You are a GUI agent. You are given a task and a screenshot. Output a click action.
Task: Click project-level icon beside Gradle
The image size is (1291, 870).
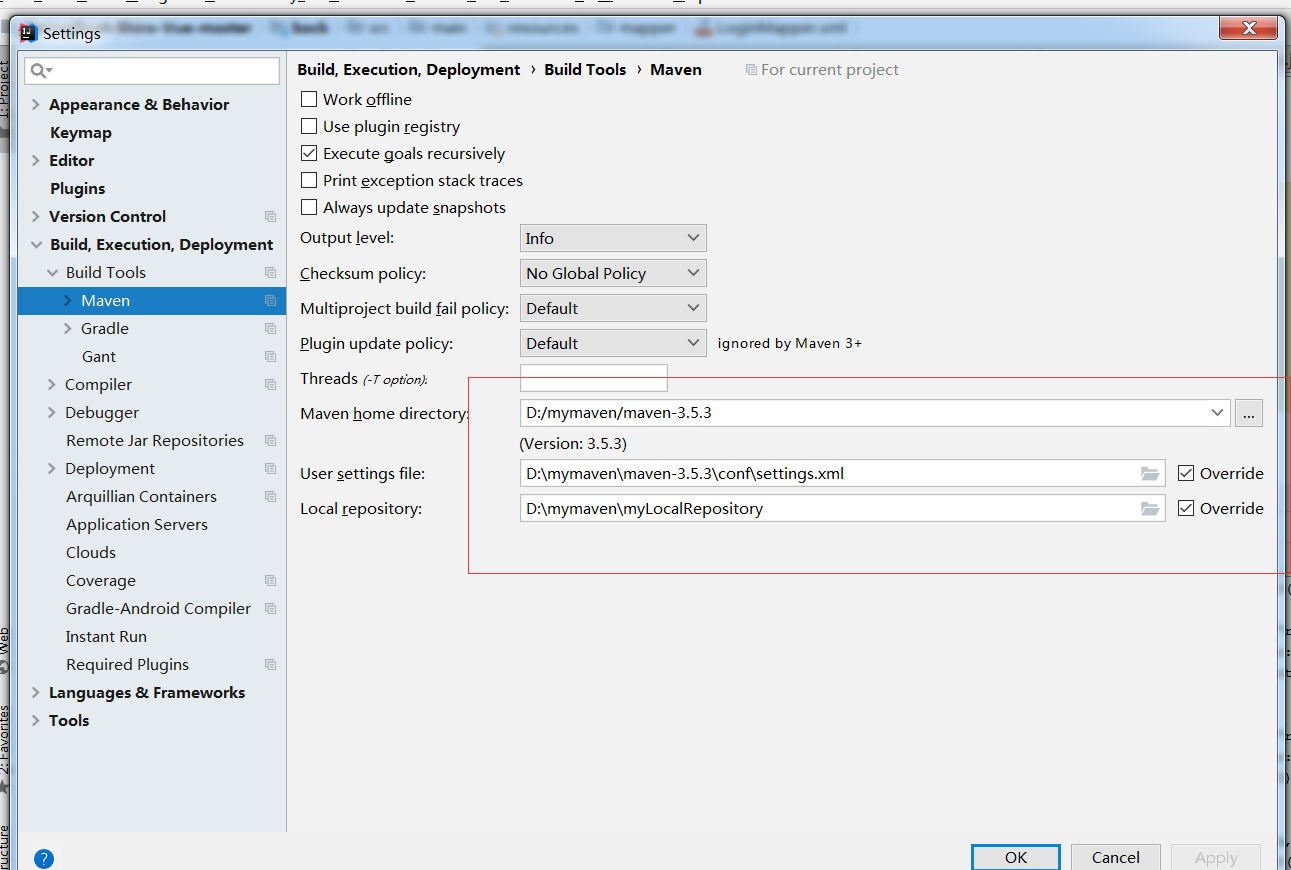270,328
